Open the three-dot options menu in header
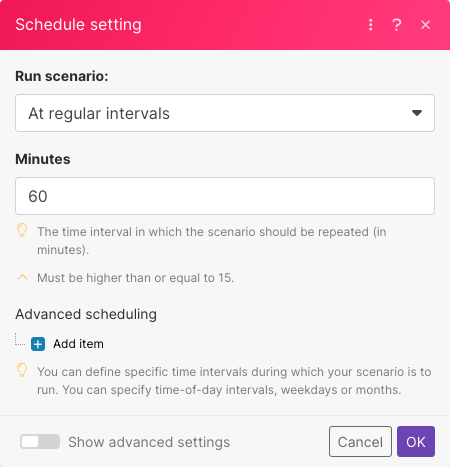Image resolution: width=450 pixels, height=467 pixels. coord(371,25)
